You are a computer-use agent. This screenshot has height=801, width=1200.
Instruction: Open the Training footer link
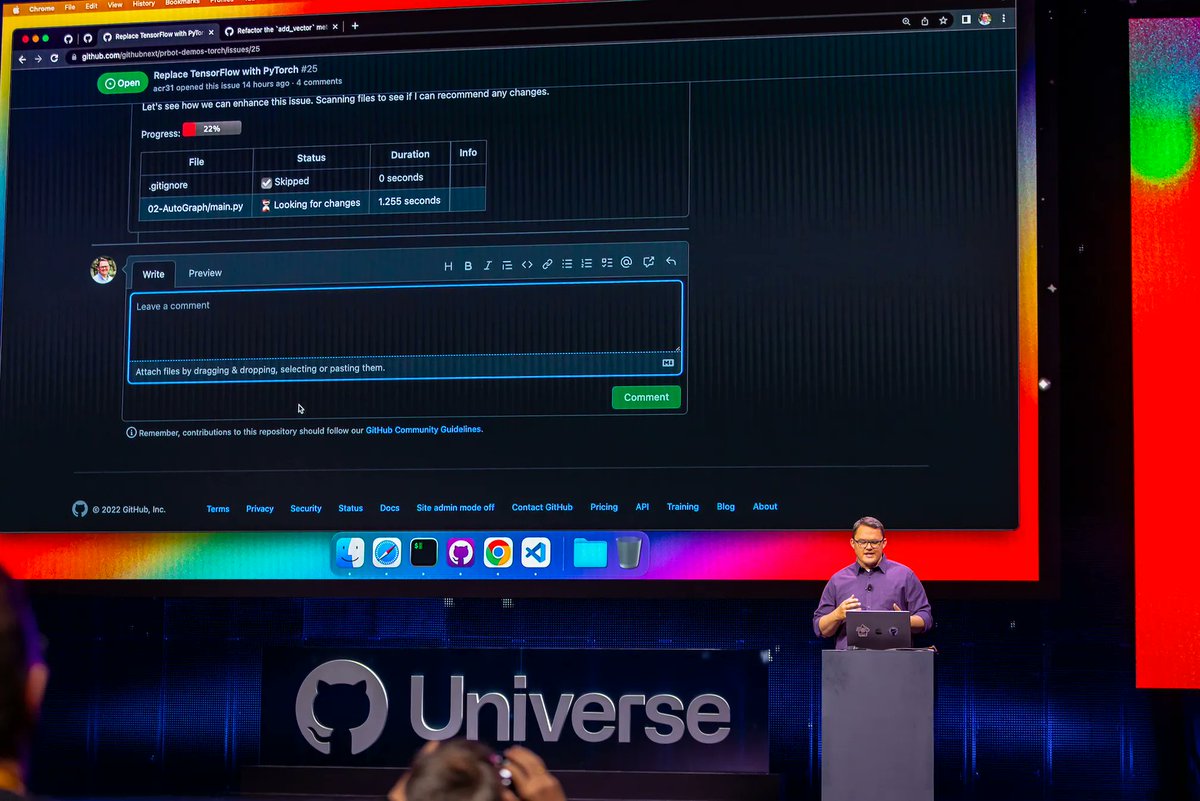coord(683,507)
